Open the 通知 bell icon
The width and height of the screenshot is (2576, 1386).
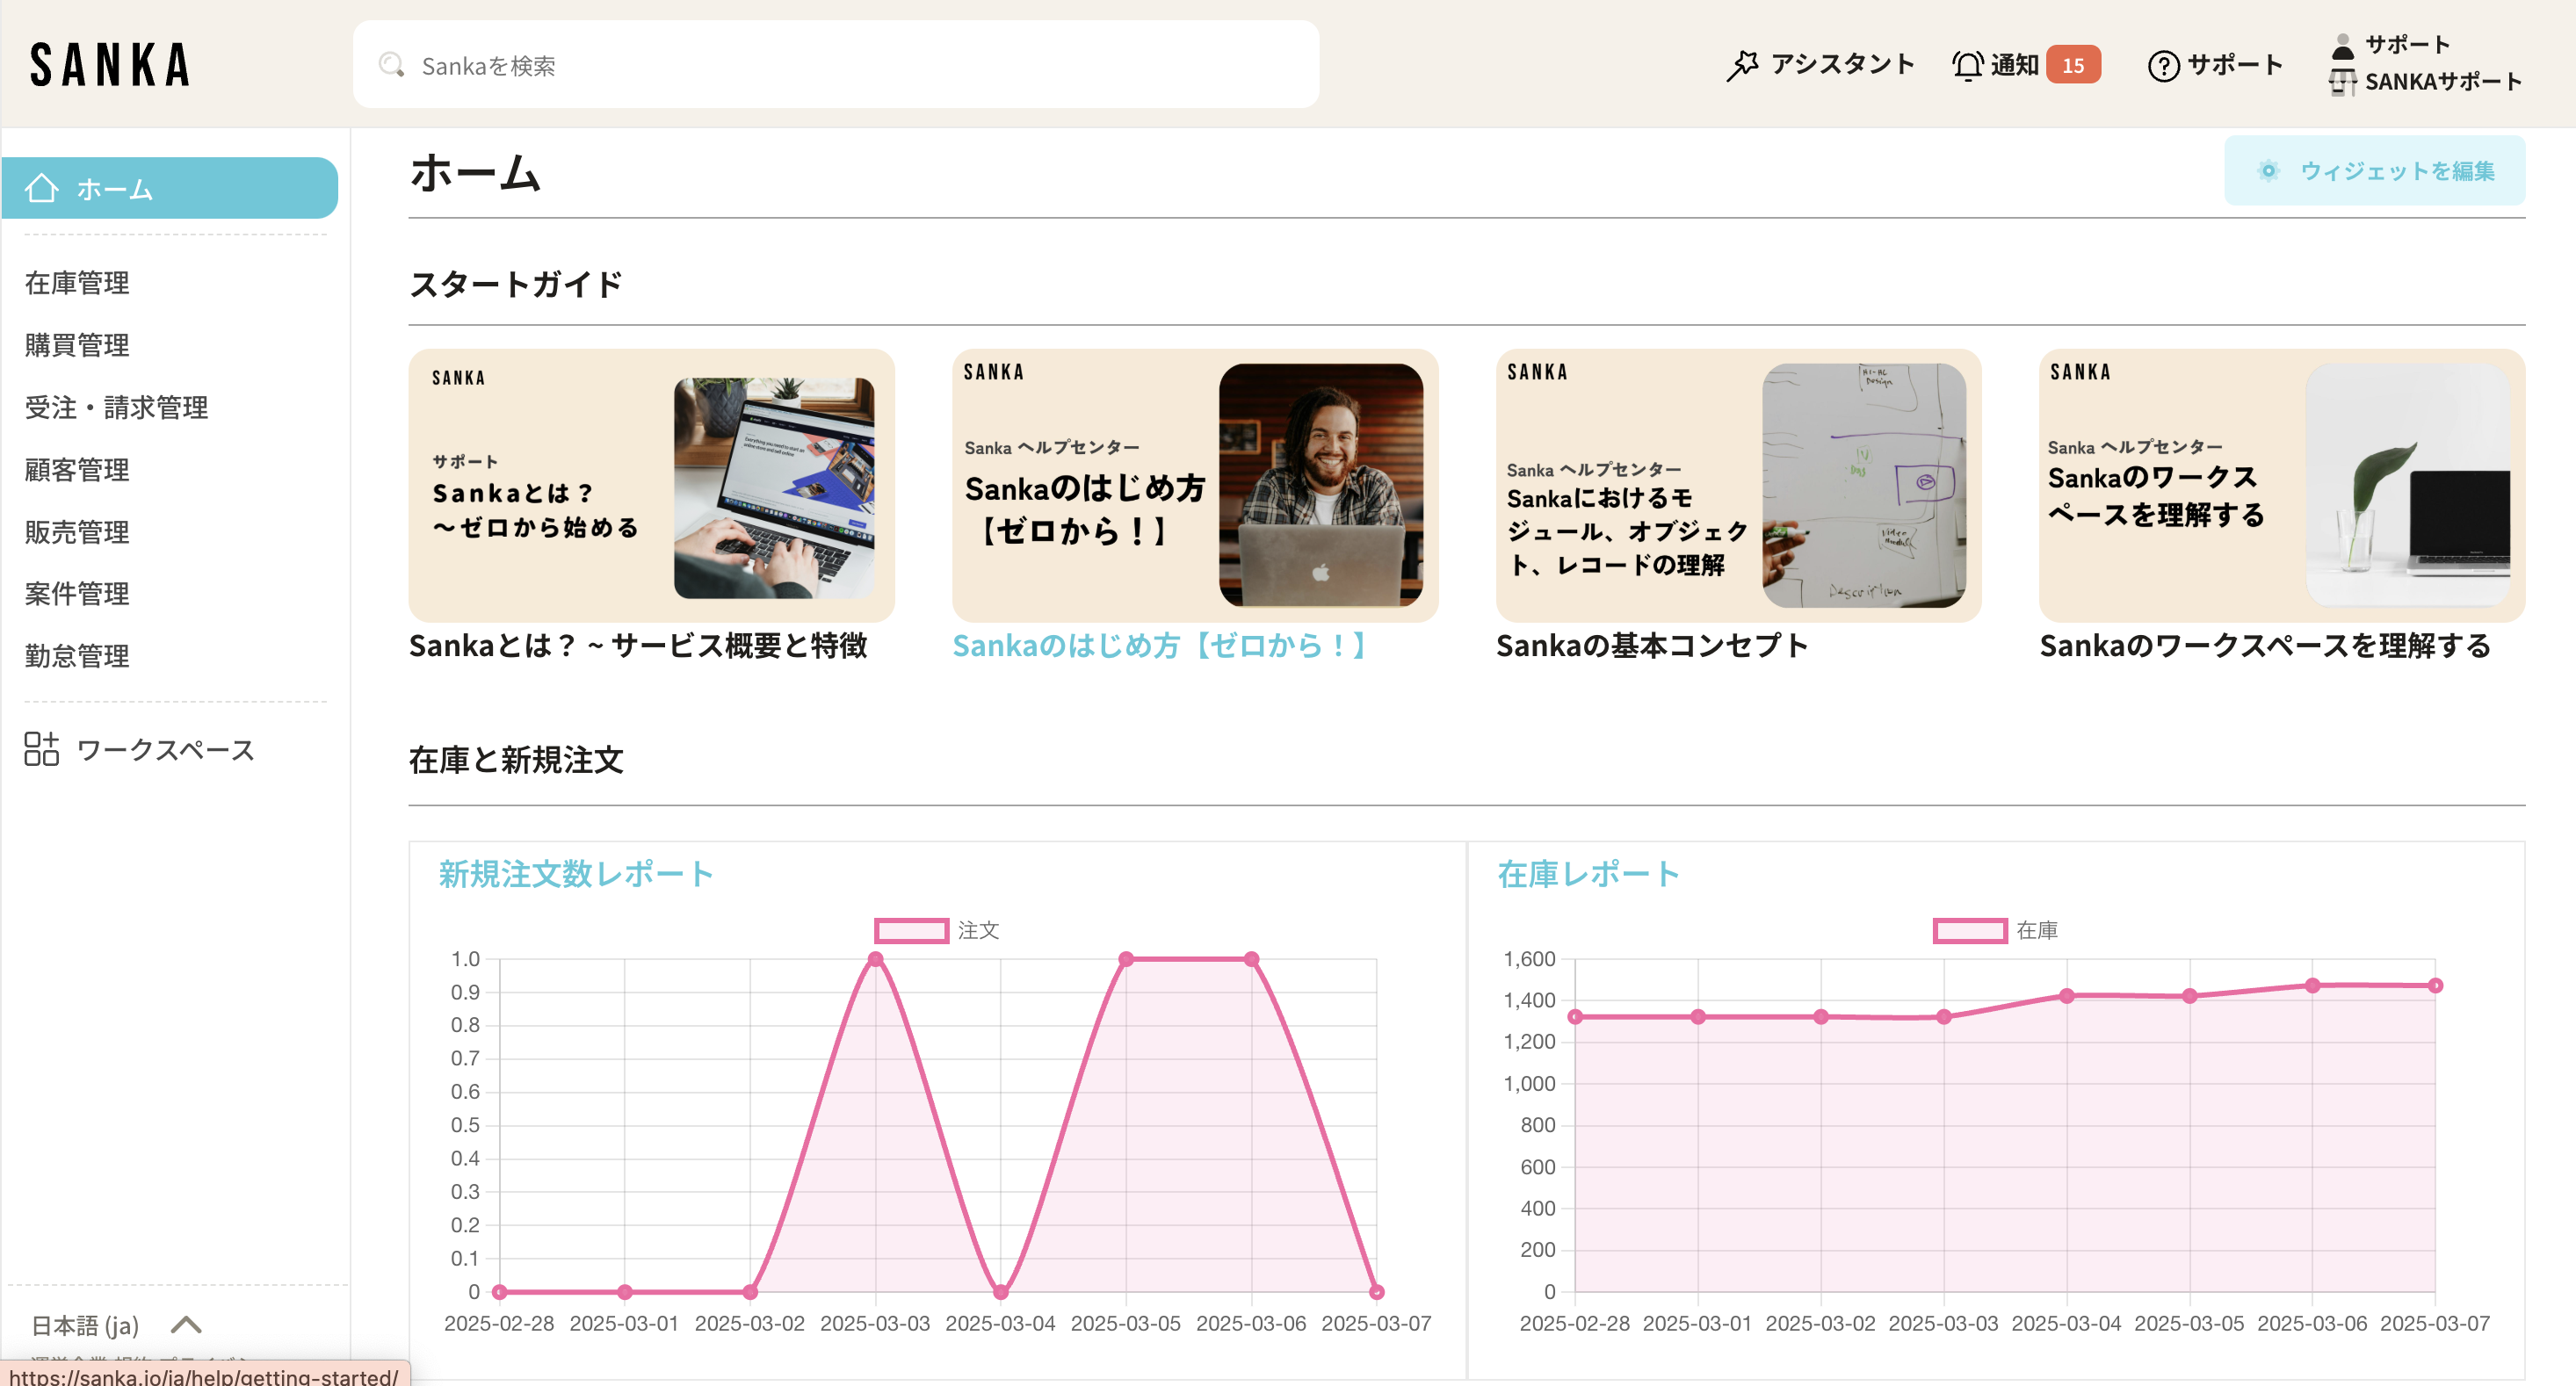pyautogui.click(x=1967, y=65)
